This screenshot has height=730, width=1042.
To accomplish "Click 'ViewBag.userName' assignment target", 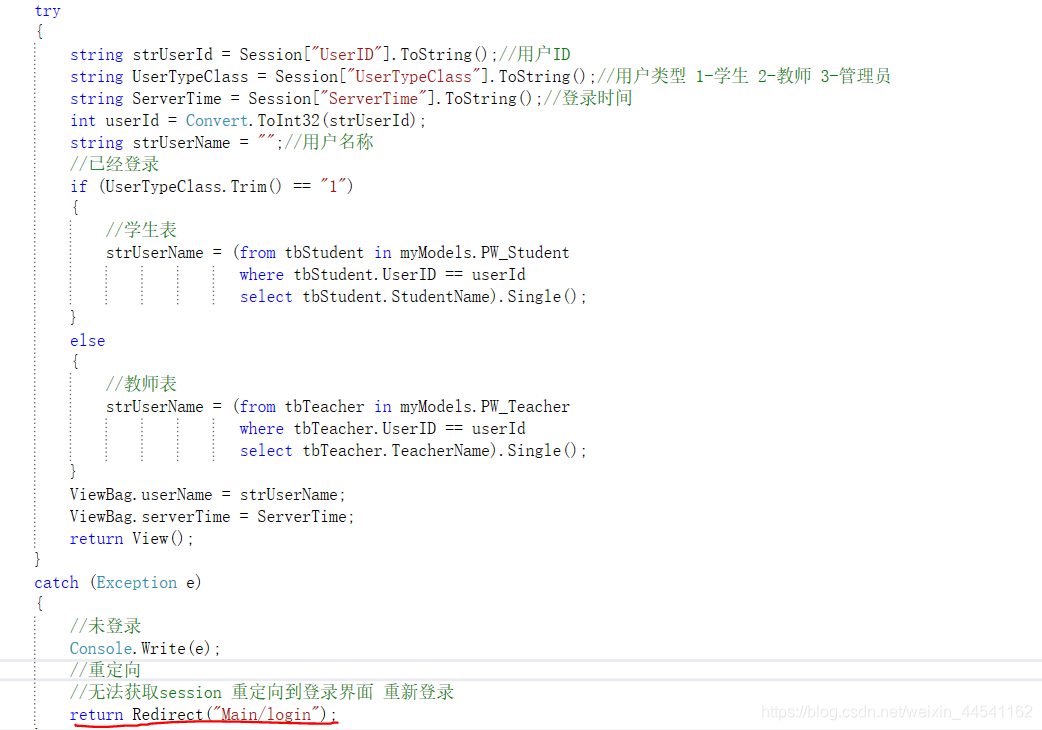I will point(141,495).
